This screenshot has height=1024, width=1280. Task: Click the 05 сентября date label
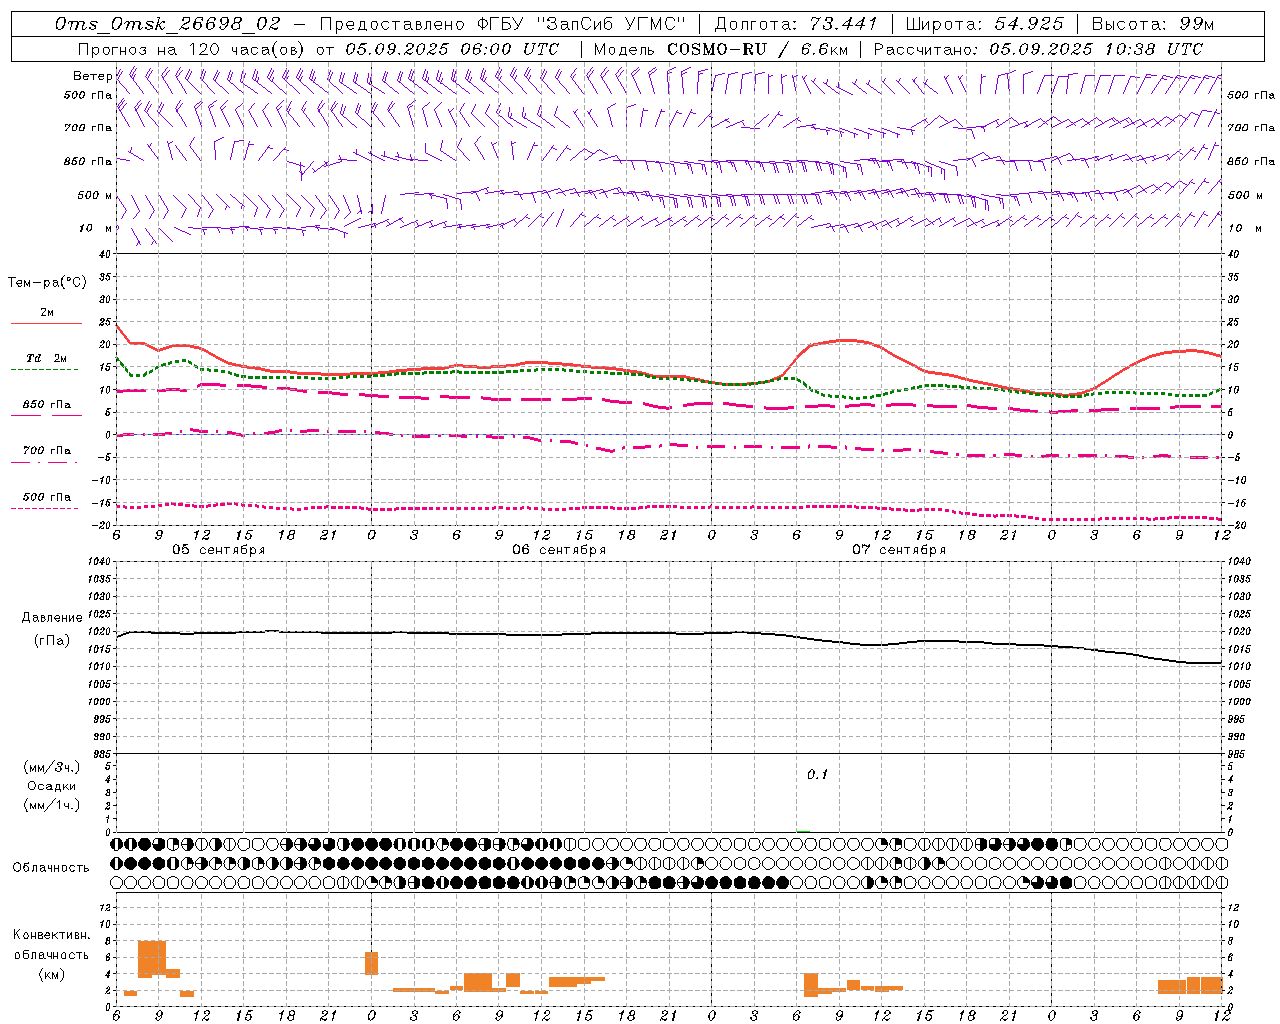[x=218, y=550]
